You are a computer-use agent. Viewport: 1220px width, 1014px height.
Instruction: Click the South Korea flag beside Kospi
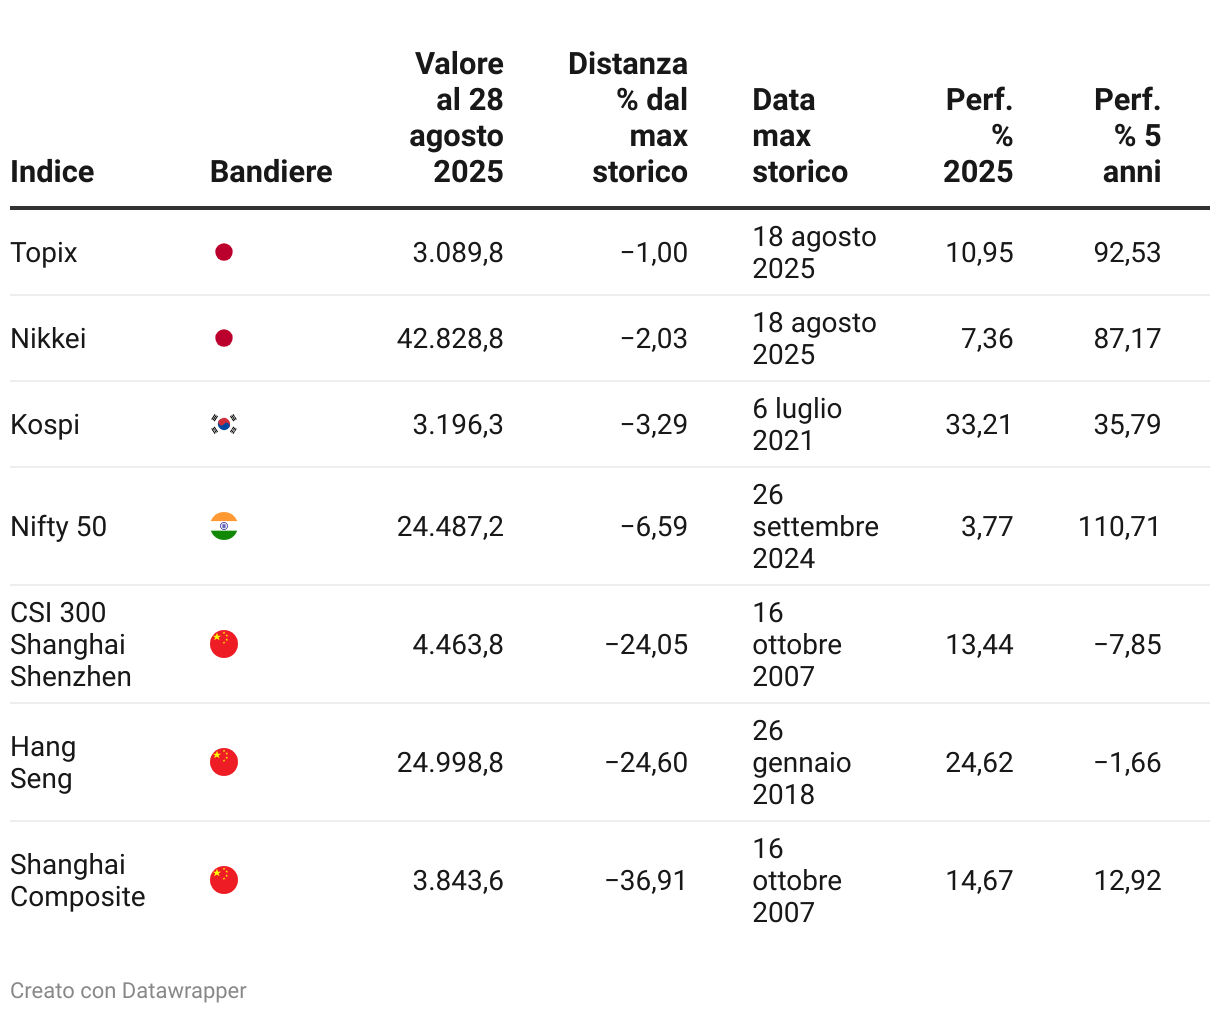(x=224, y=424)
